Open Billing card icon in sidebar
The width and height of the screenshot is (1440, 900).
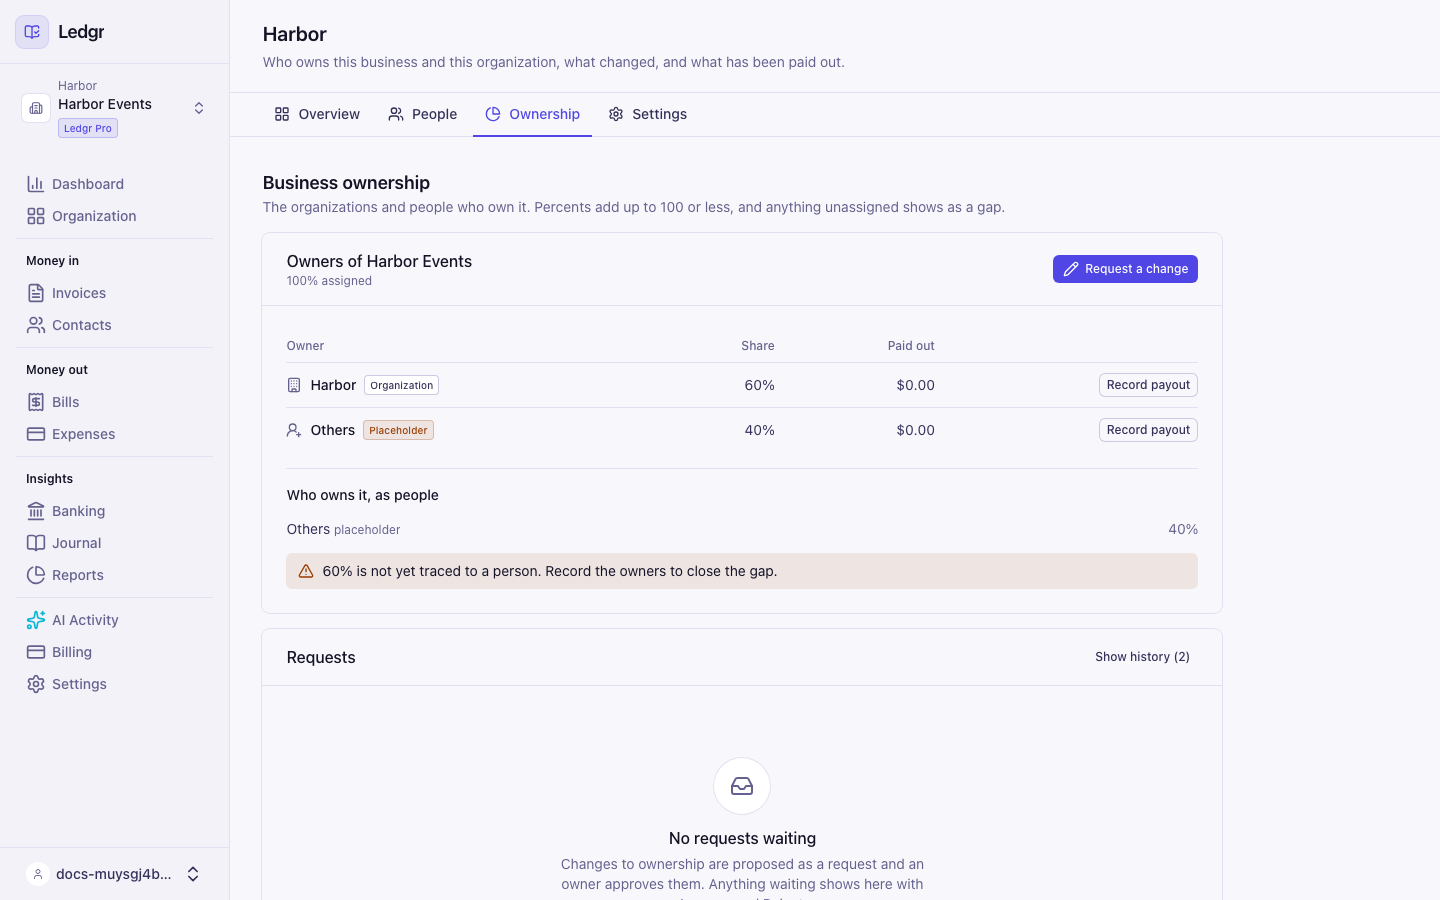[x=36, y=652]
